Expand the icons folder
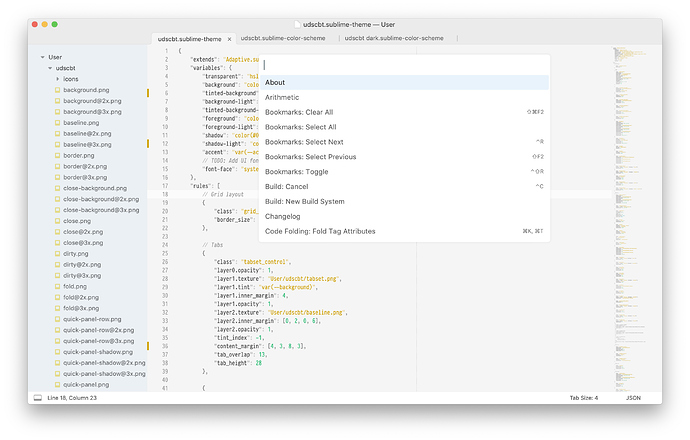690x440 pixels. (58, 79)
